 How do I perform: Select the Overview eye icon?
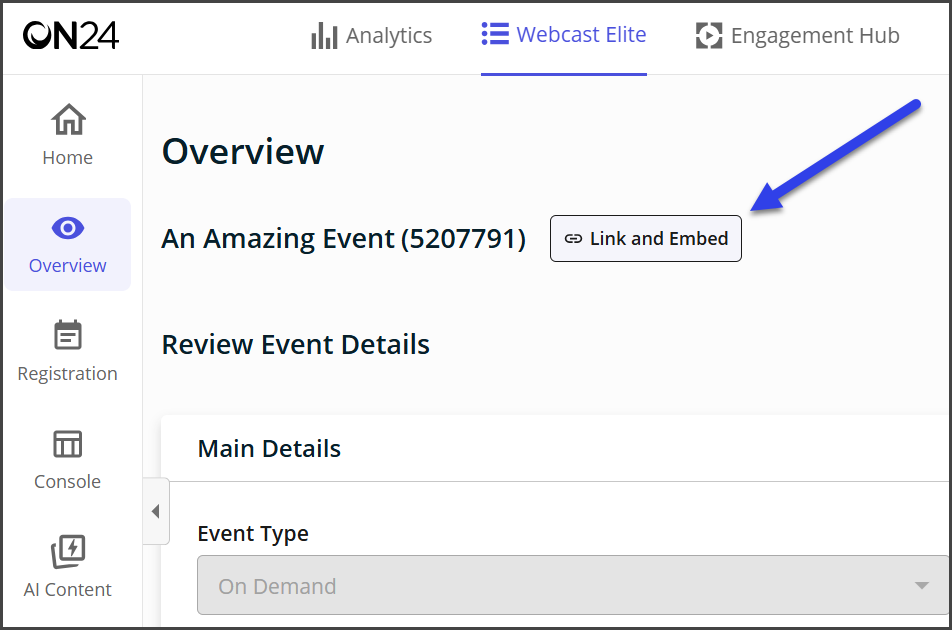pyautogui.click(x=68, y=228)
